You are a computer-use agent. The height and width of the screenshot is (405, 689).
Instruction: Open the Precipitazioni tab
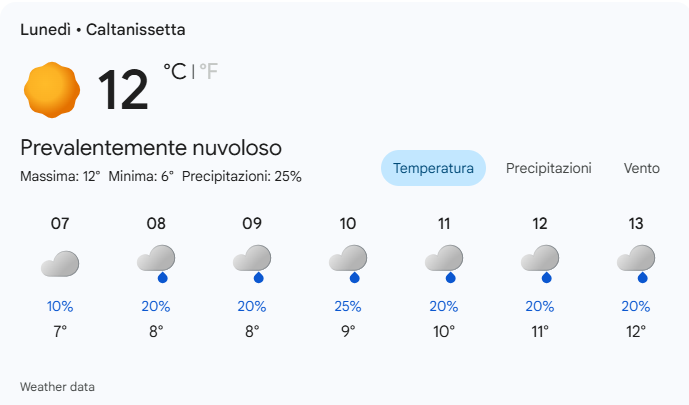[x=548, y=168]
